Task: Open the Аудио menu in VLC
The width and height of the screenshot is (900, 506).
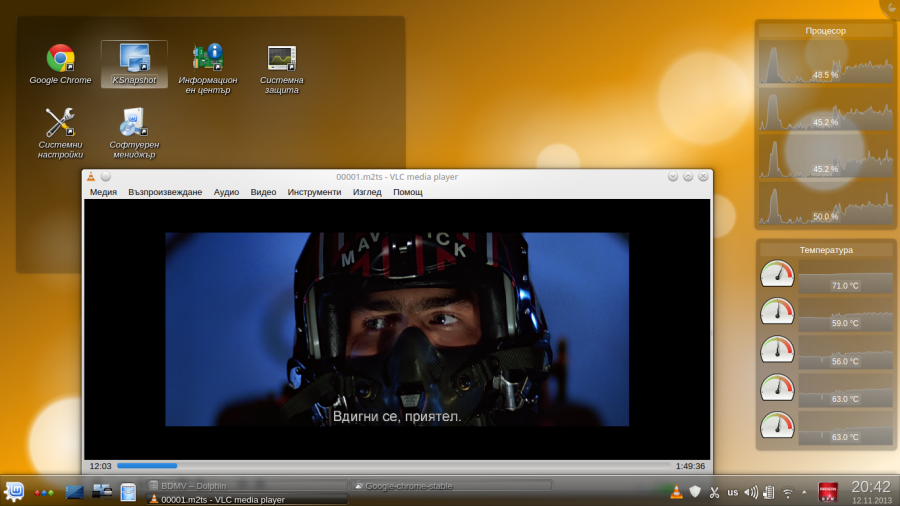Action: tap(226, 192)
